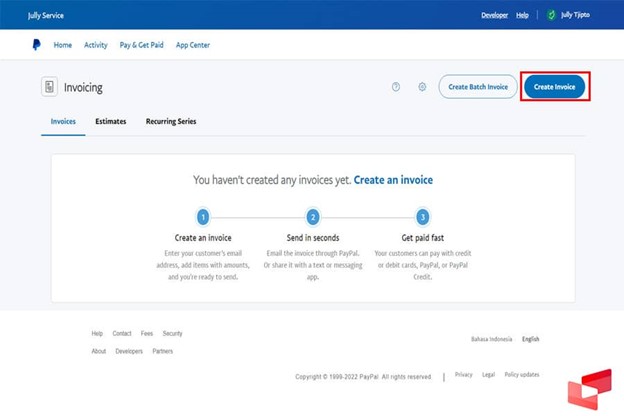624x416 pixels.
Task: Go to App Center in navigation
Action: pyautogui.click(x=193, y=45)
